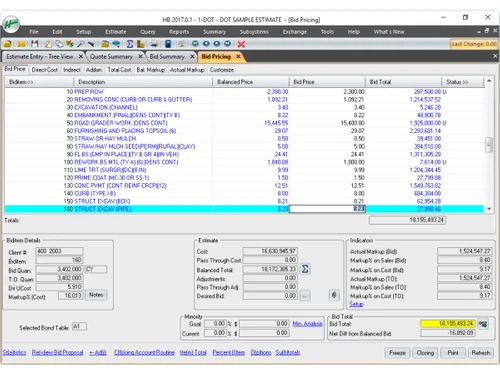Click the grid scroll down arrow
The height and width of the screenshot is (375, 500).
[489, 209]
